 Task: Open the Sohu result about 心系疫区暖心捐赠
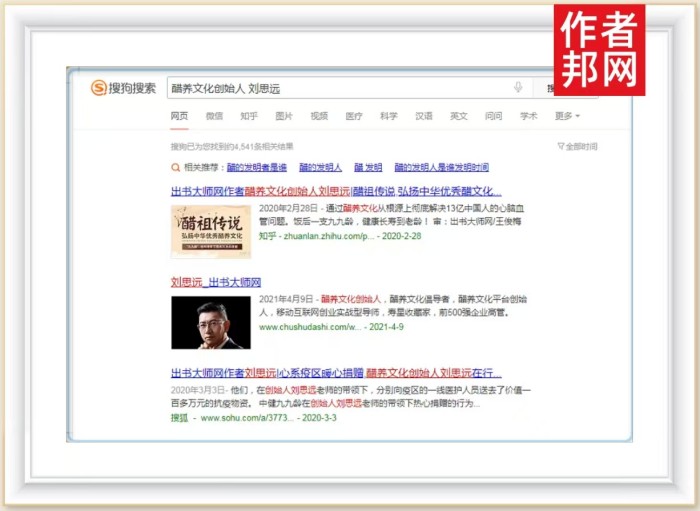tap(336, 372)
